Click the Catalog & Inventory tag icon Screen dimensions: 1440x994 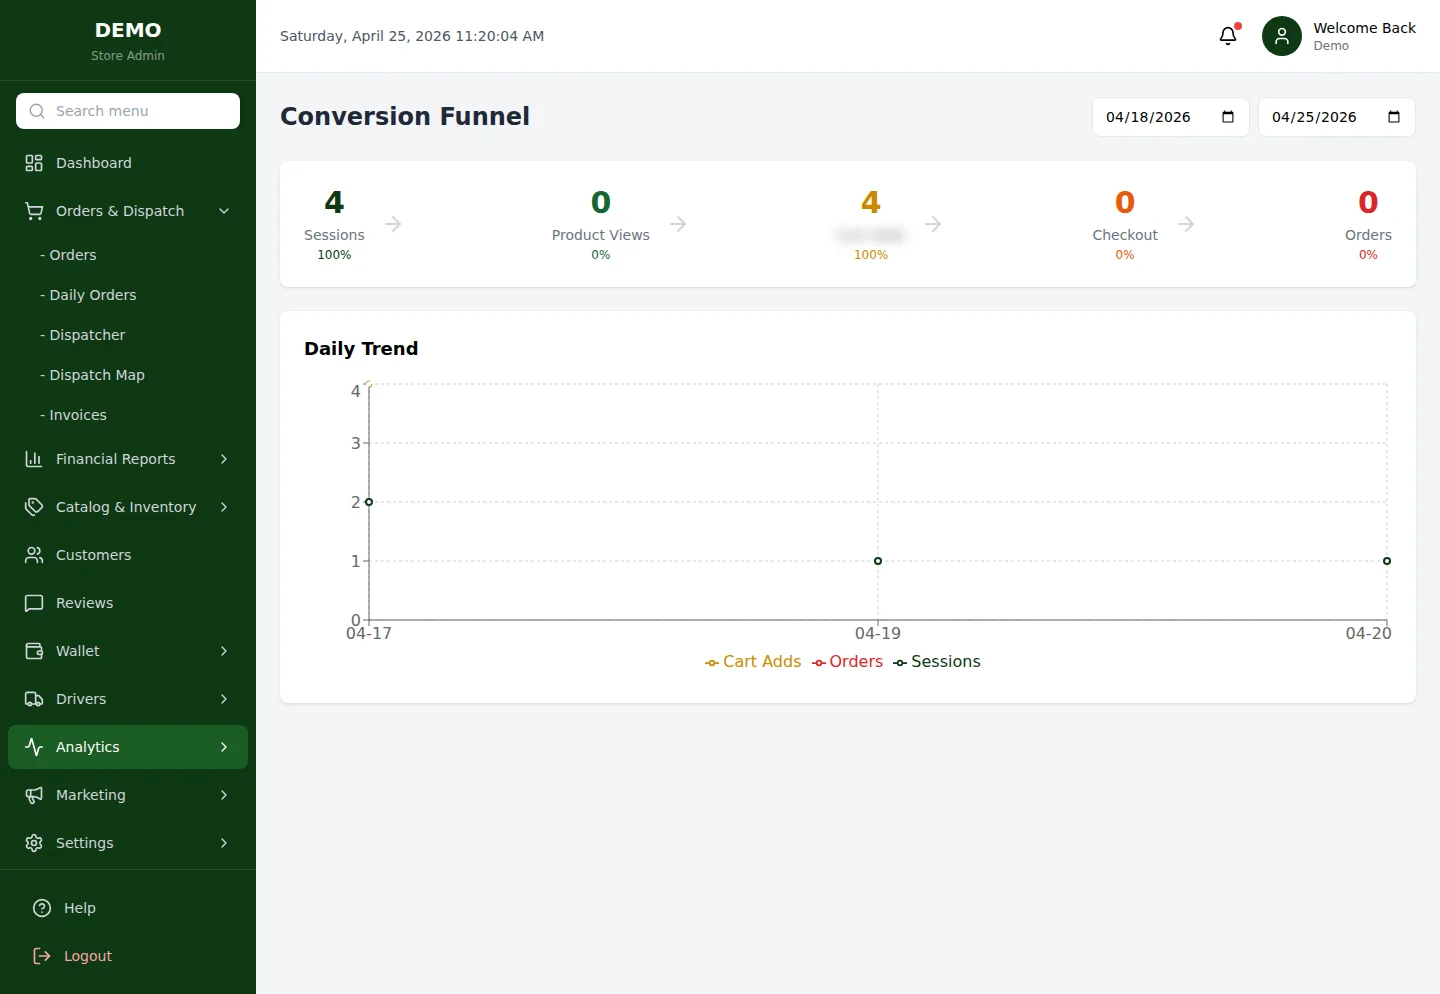[33, 506]
